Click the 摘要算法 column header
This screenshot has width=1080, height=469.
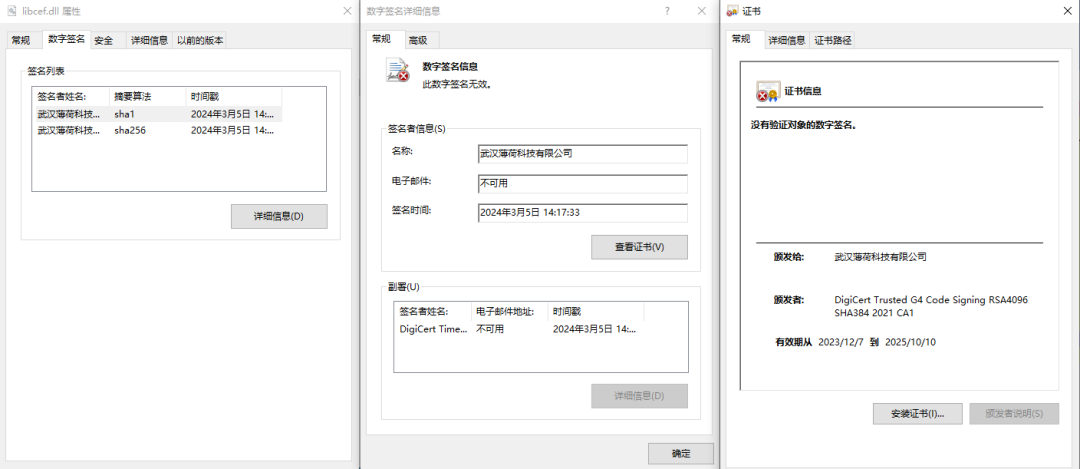point(147,96)
